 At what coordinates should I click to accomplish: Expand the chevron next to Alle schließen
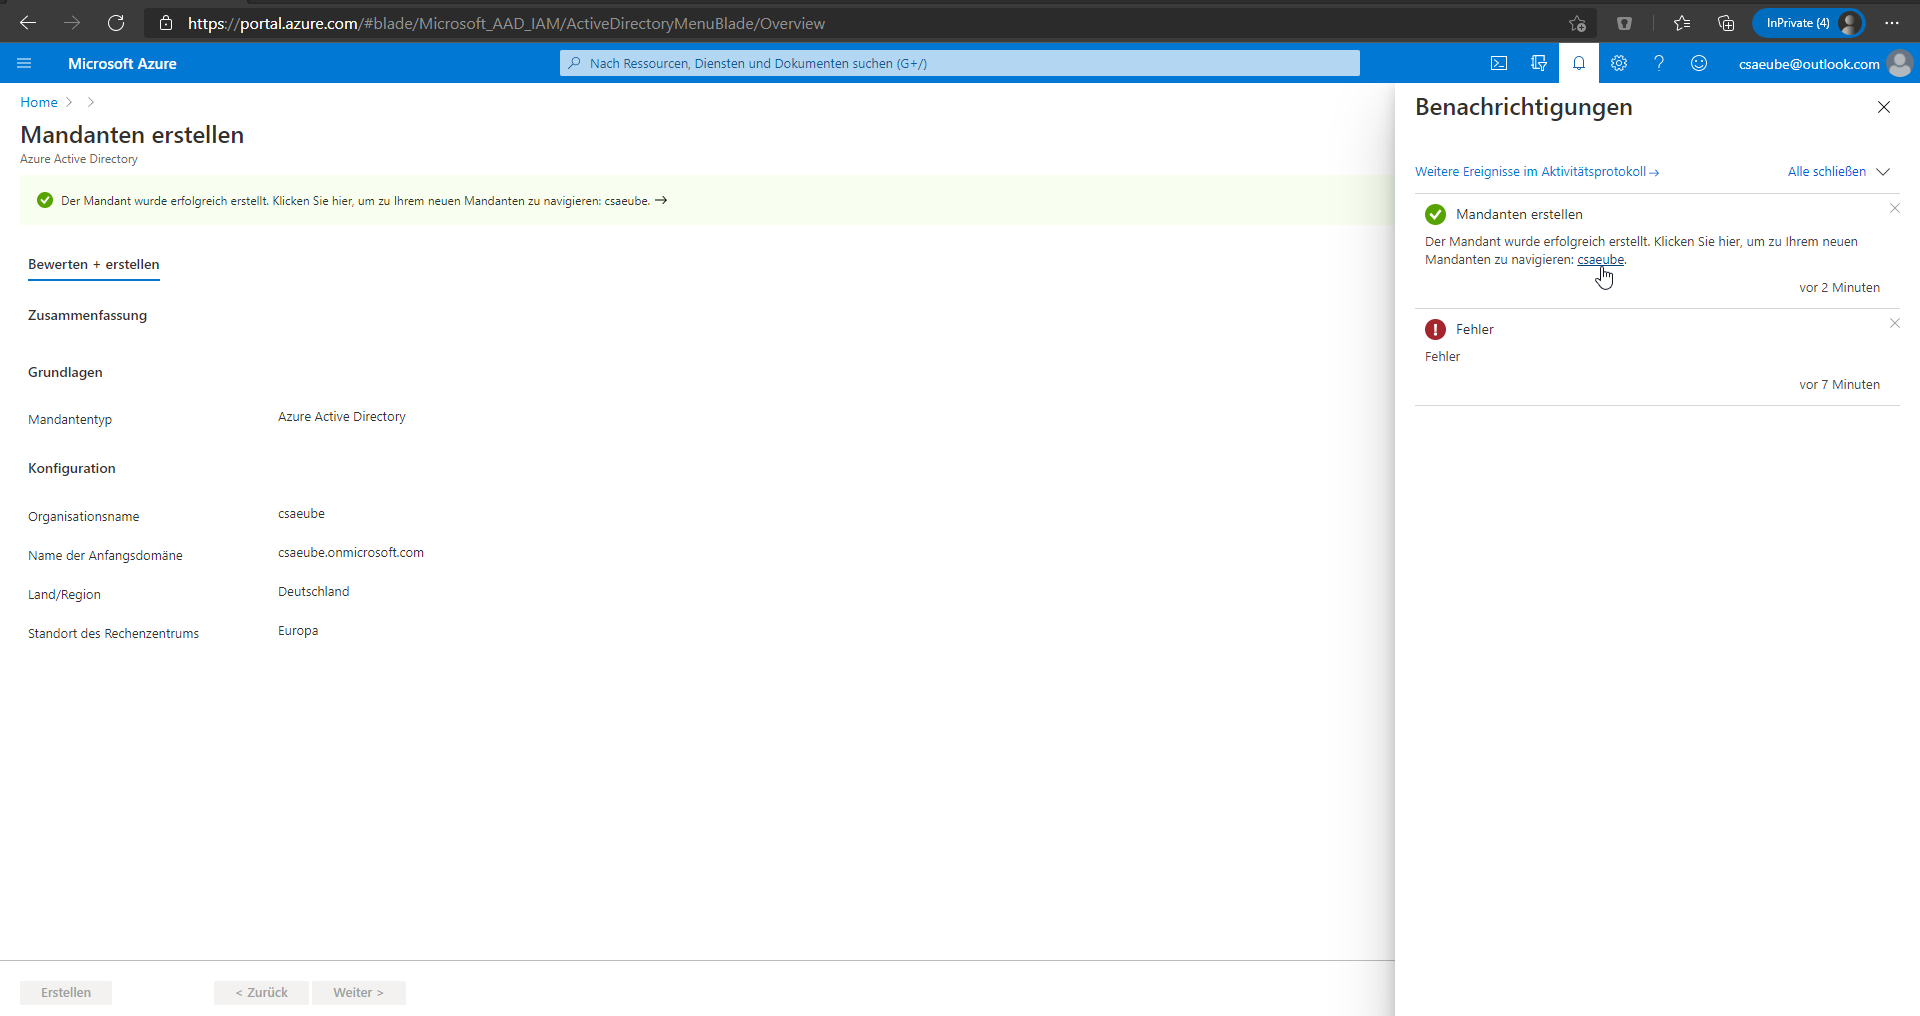point(1883,172)
